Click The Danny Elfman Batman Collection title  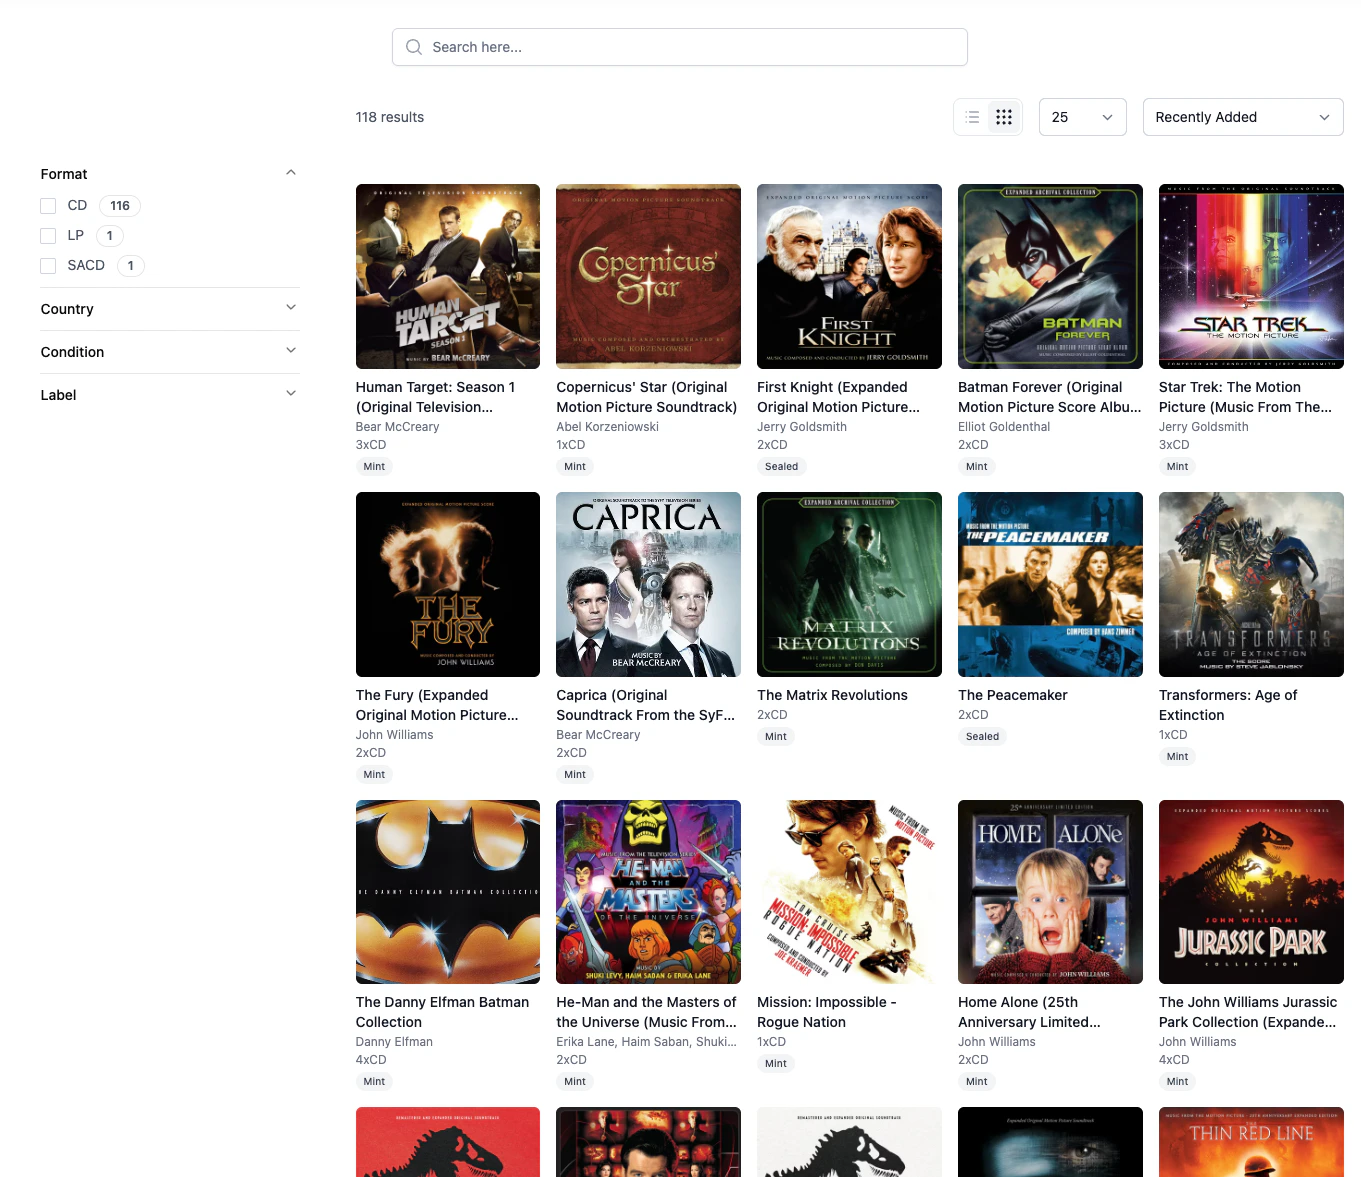[x=442, y=1012]
